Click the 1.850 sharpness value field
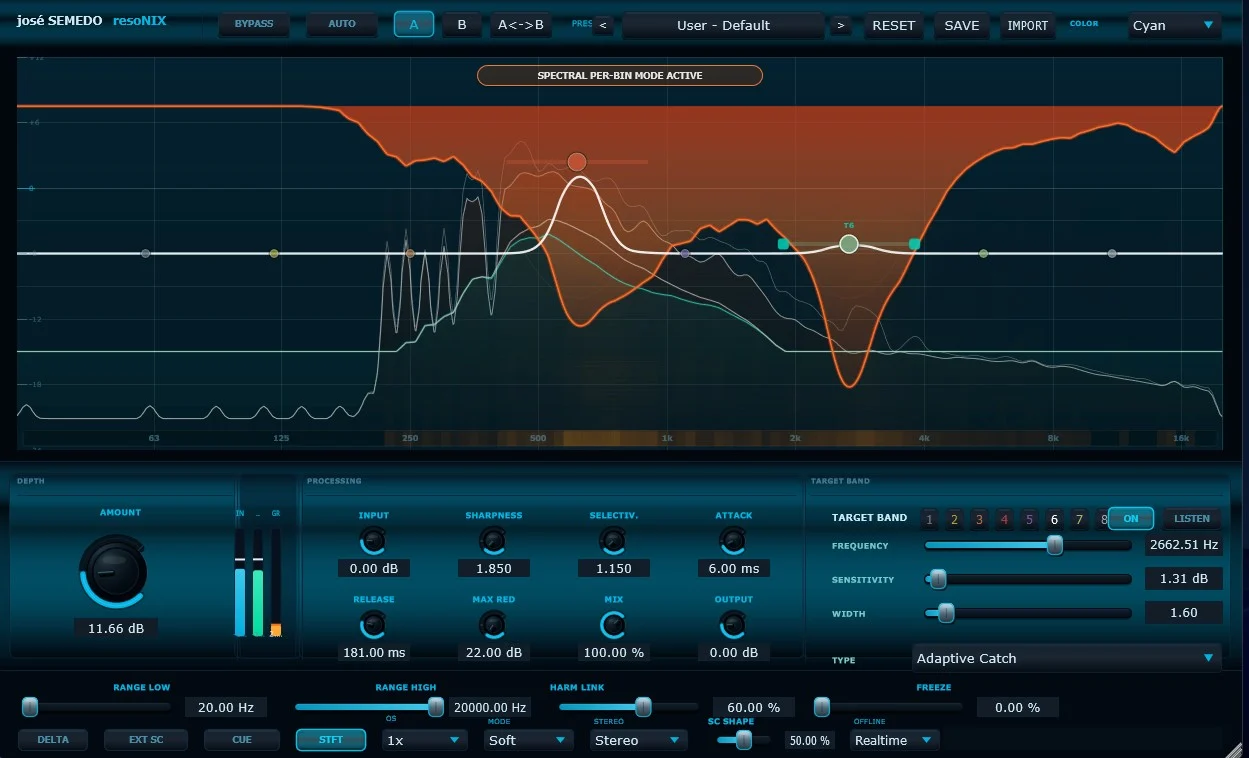This screenshot has height=758, width=1249. (x=494, y=569)
